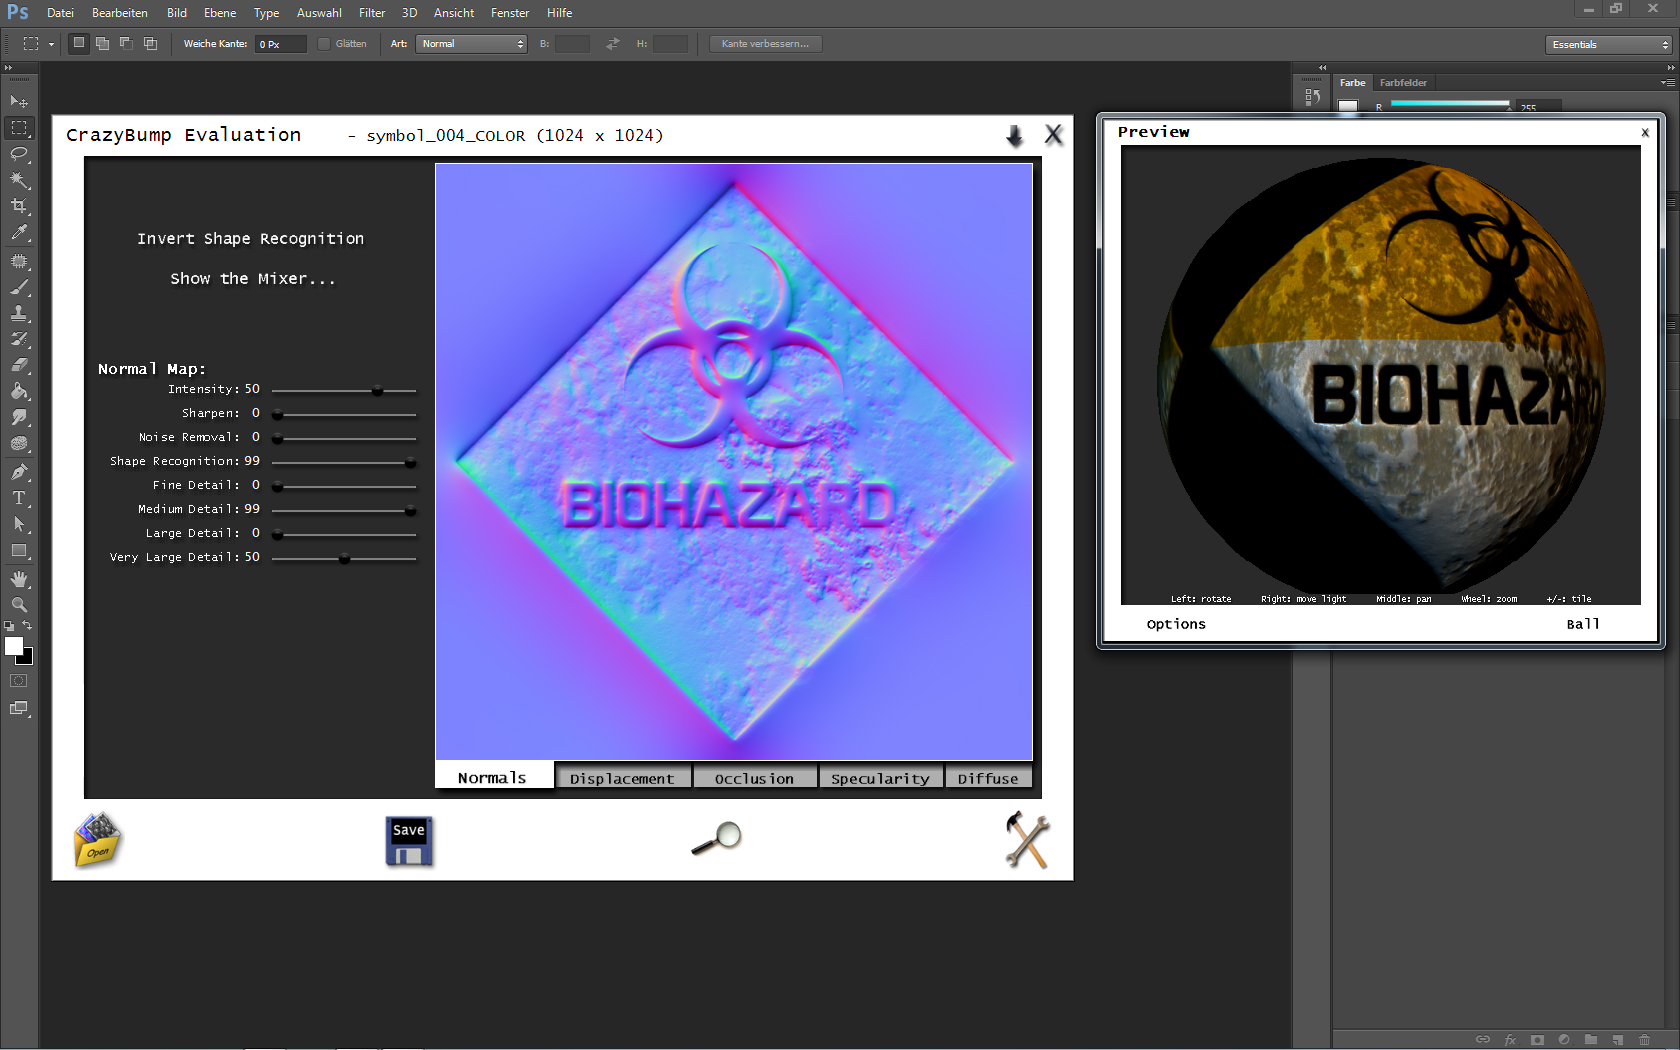1680x1050 pixels.
Task: Click the Very Large Detail slider handle
Action: click(344, 559)
